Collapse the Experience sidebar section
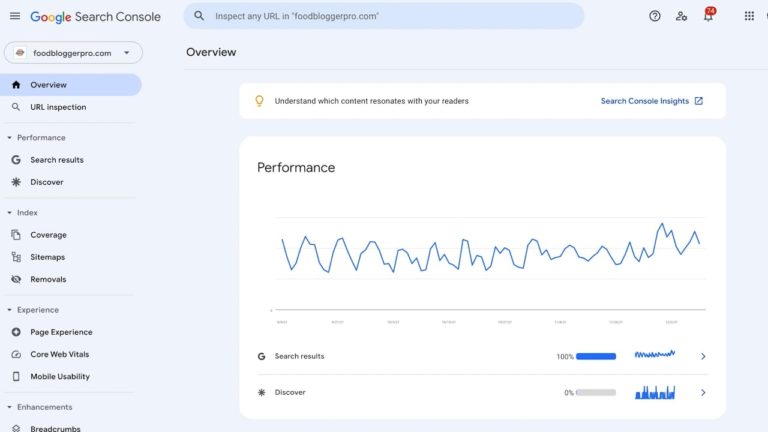Screen dimensions: 768x432 9,310
